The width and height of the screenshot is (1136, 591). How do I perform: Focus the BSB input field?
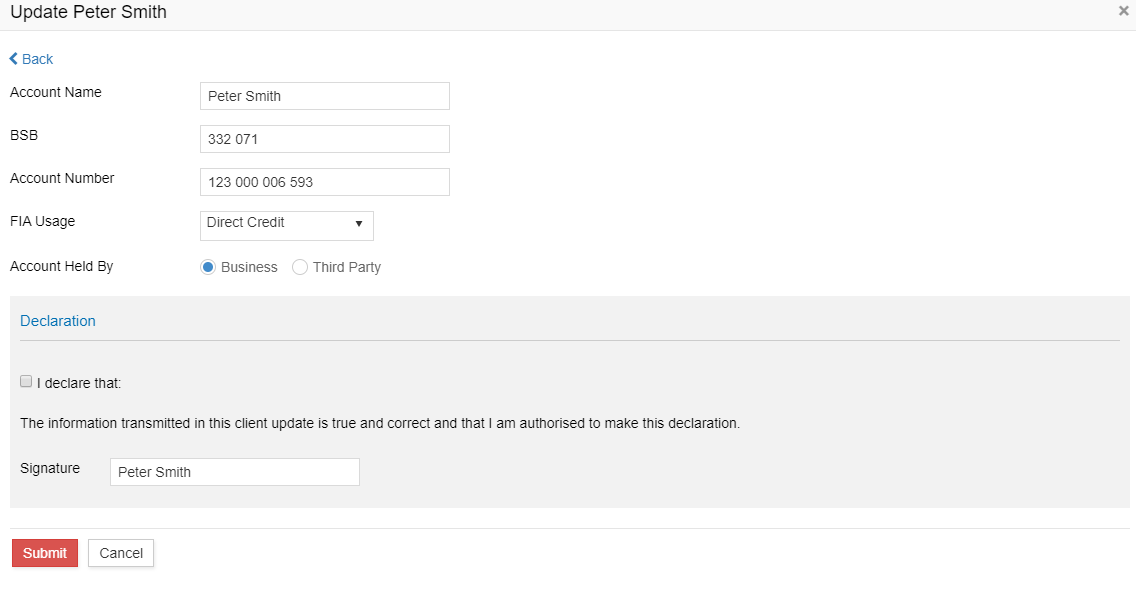pos(324,139)
